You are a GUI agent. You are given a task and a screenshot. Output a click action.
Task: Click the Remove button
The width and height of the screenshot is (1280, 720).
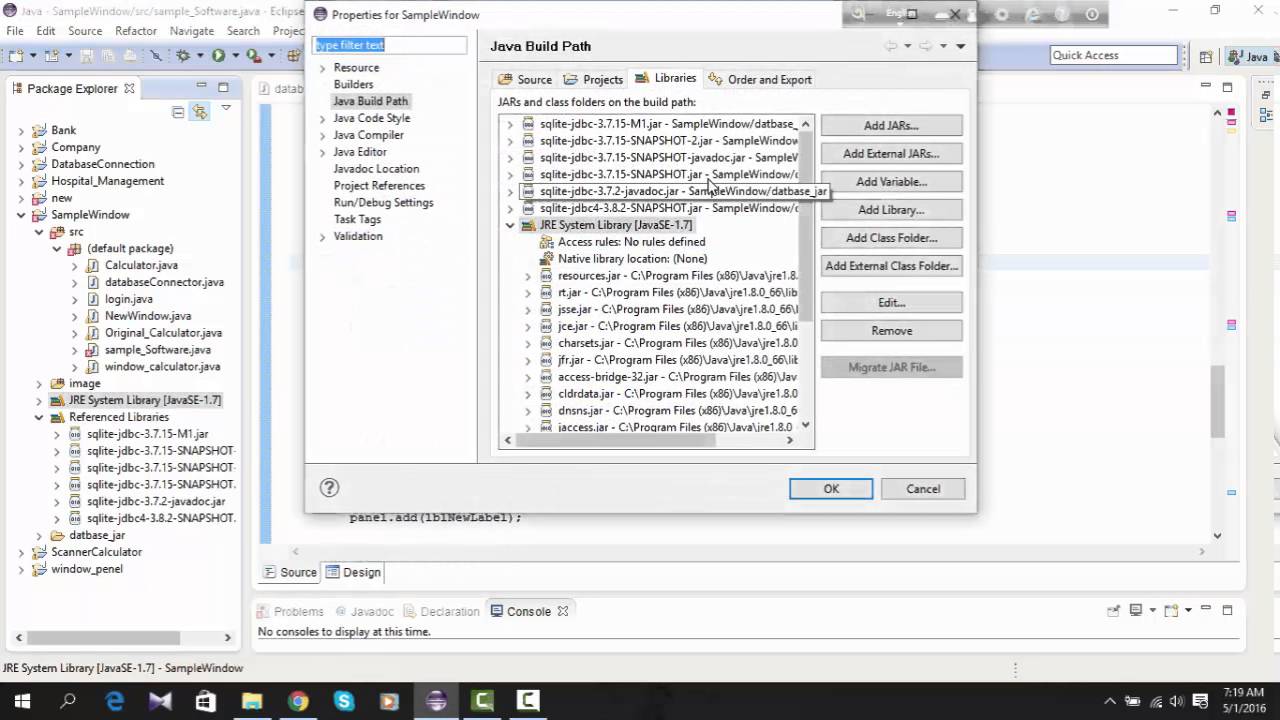click(891, 331)
